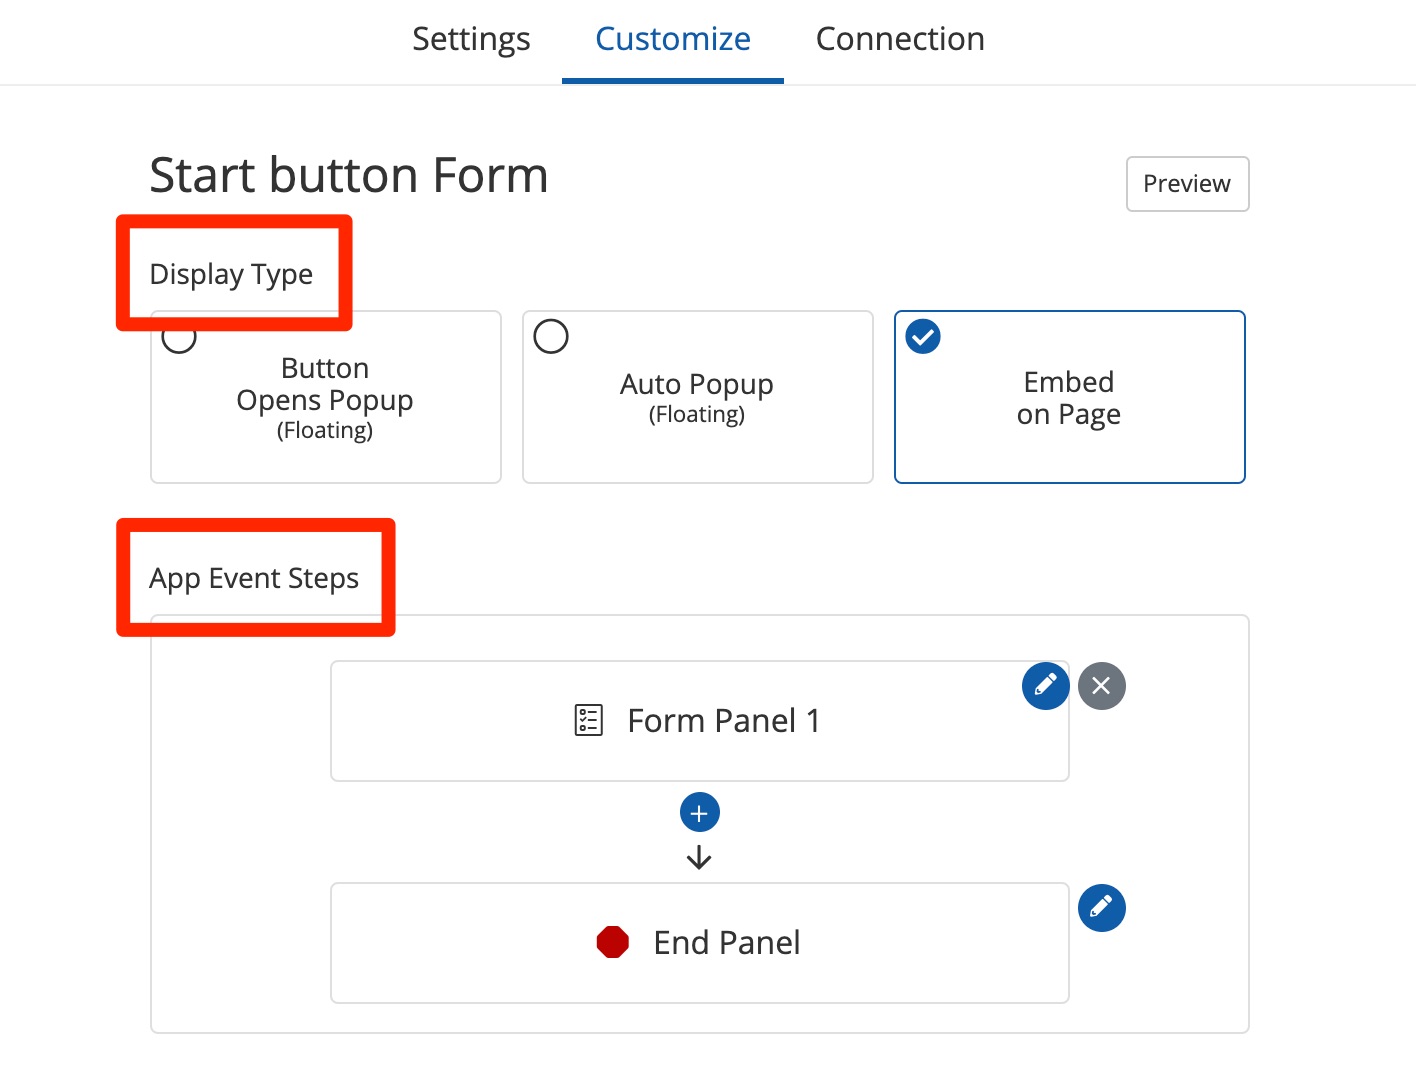
Task: Click the End Panel edit pencil icon
Action: [x=1101, y=908]
